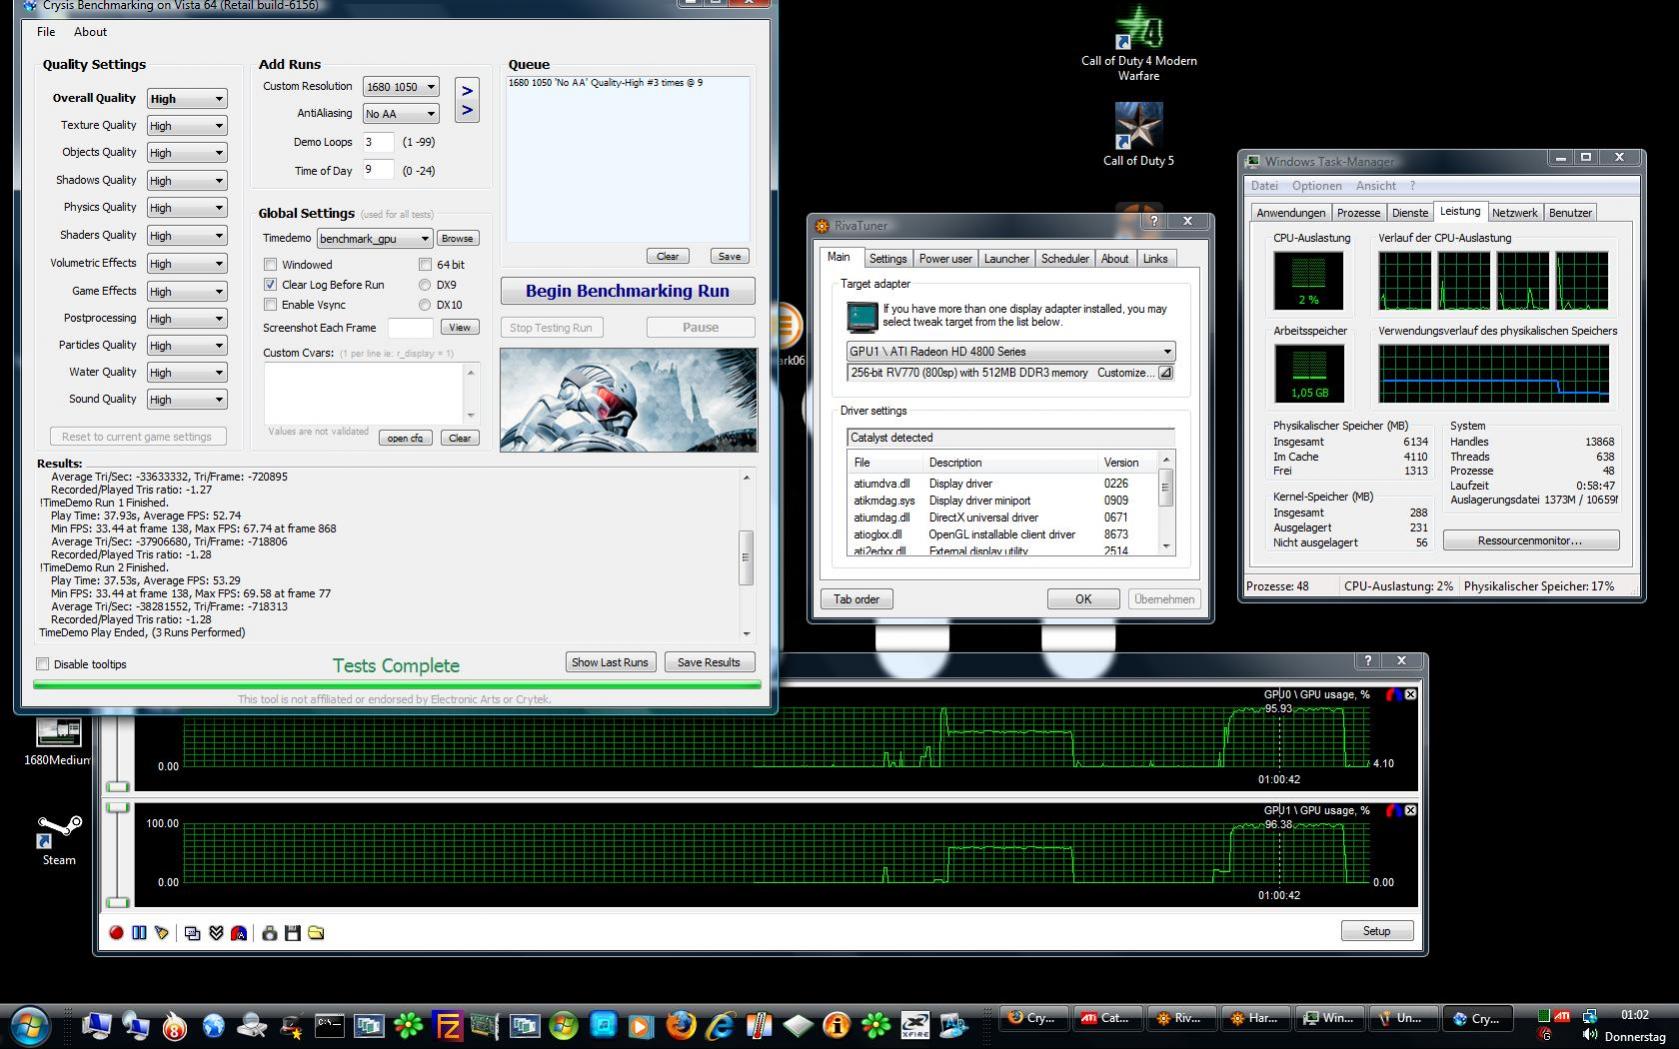Click the double chevron icon in monitor toolbar
1679x1049 pixels.
point(216,933)
